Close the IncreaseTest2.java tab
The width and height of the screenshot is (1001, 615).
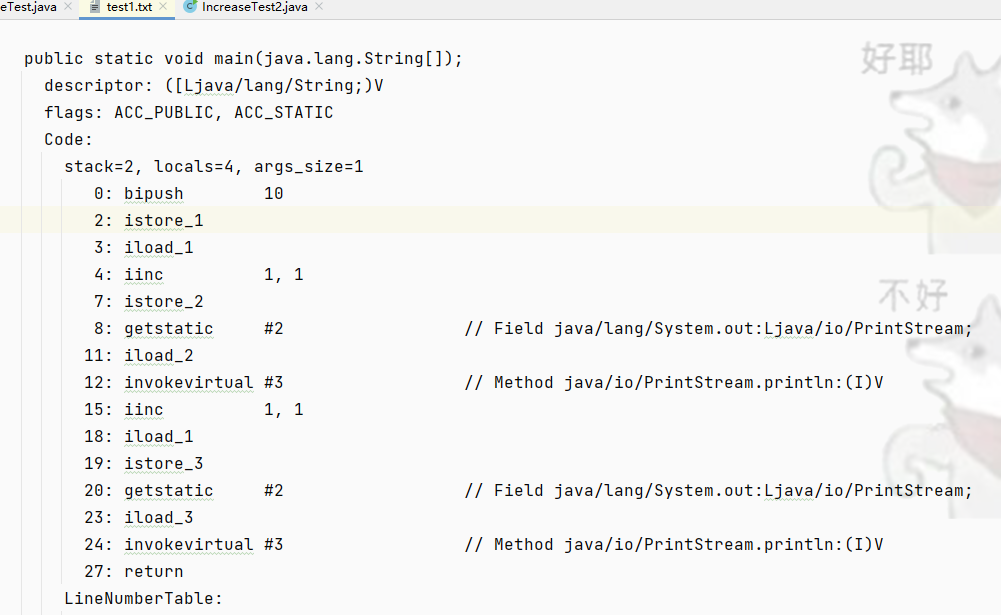click(x=319, y=6)
